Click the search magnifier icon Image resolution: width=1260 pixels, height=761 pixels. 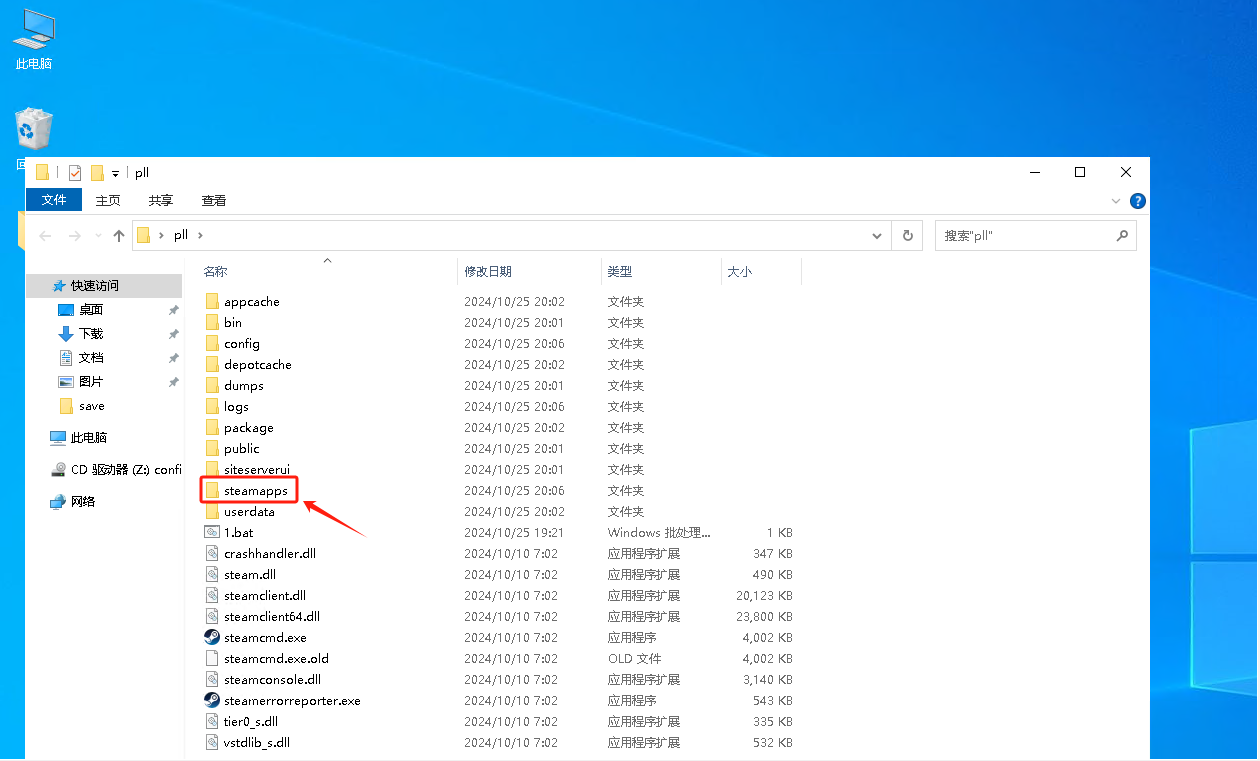(x=1122, y=235)
